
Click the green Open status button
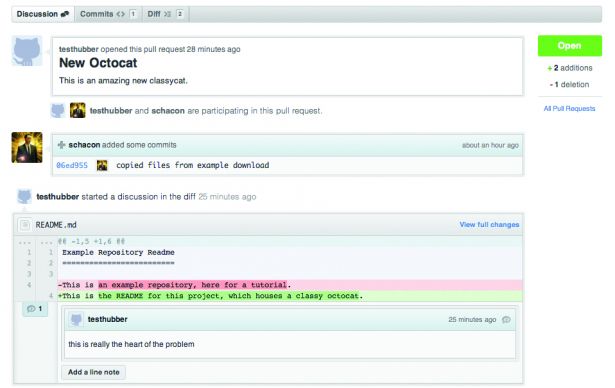coord(570,46)
